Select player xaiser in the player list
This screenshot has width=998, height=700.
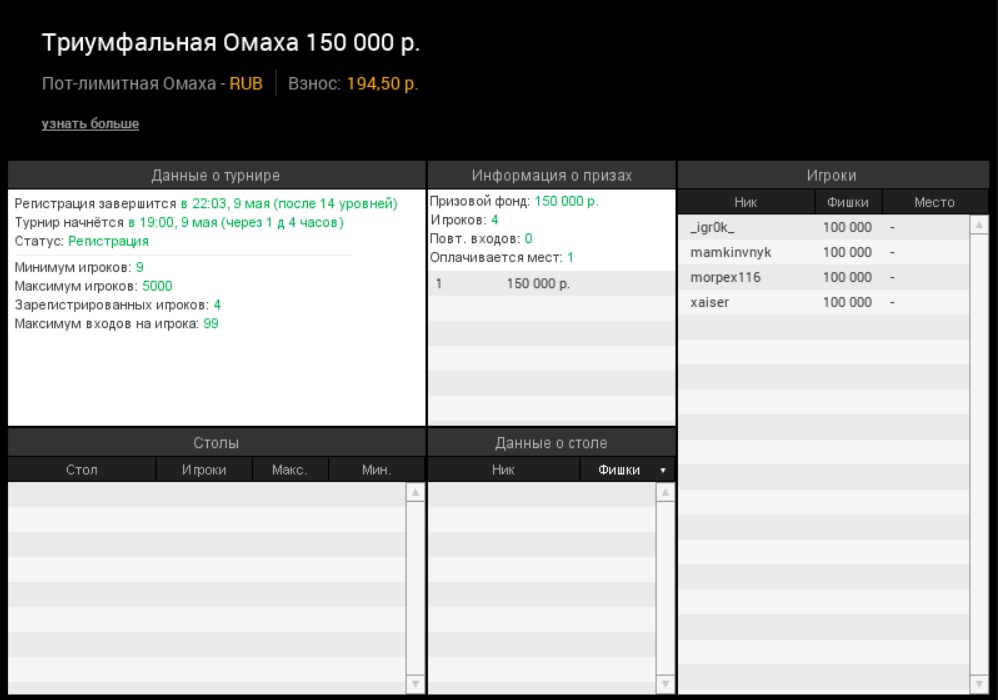click(709, 303)
